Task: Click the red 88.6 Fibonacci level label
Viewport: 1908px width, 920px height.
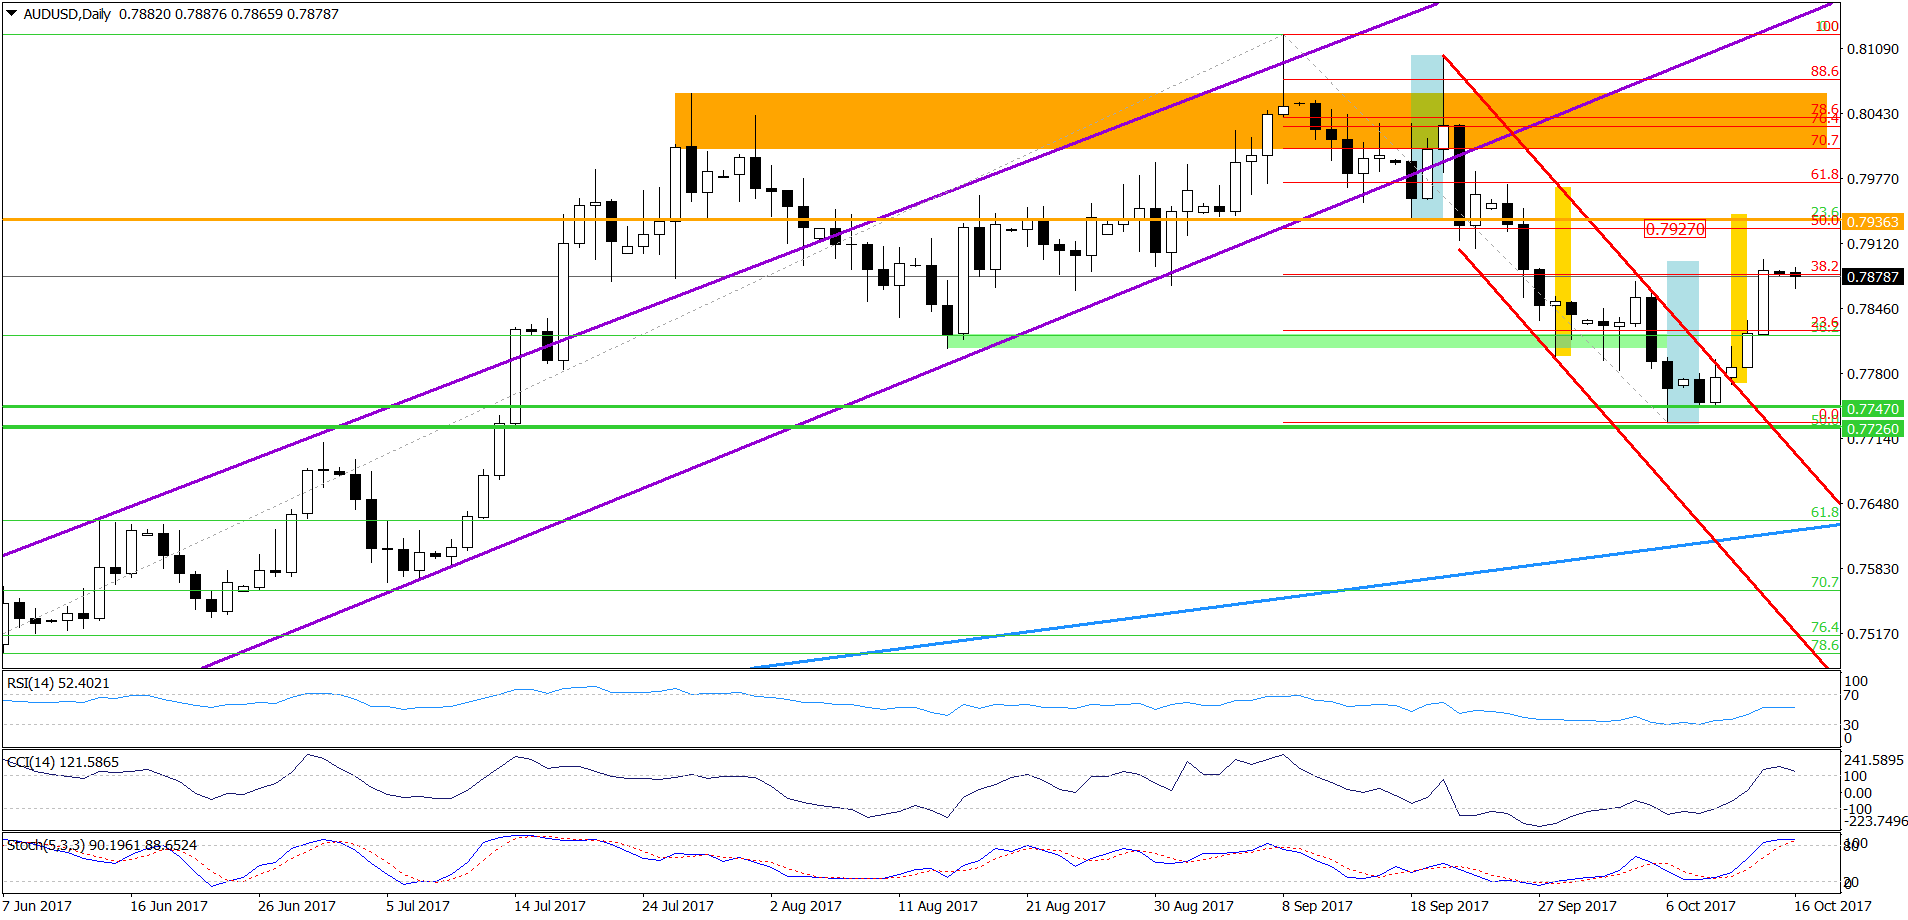Action: pyautogui.click(x=1824, y=71)
